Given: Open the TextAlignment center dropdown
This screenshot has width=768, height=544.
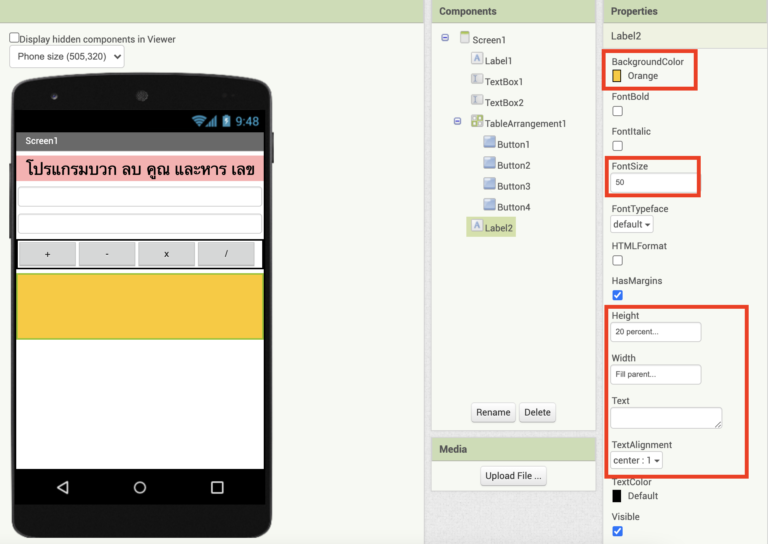Looking at the screenshot, I should 636,460.
